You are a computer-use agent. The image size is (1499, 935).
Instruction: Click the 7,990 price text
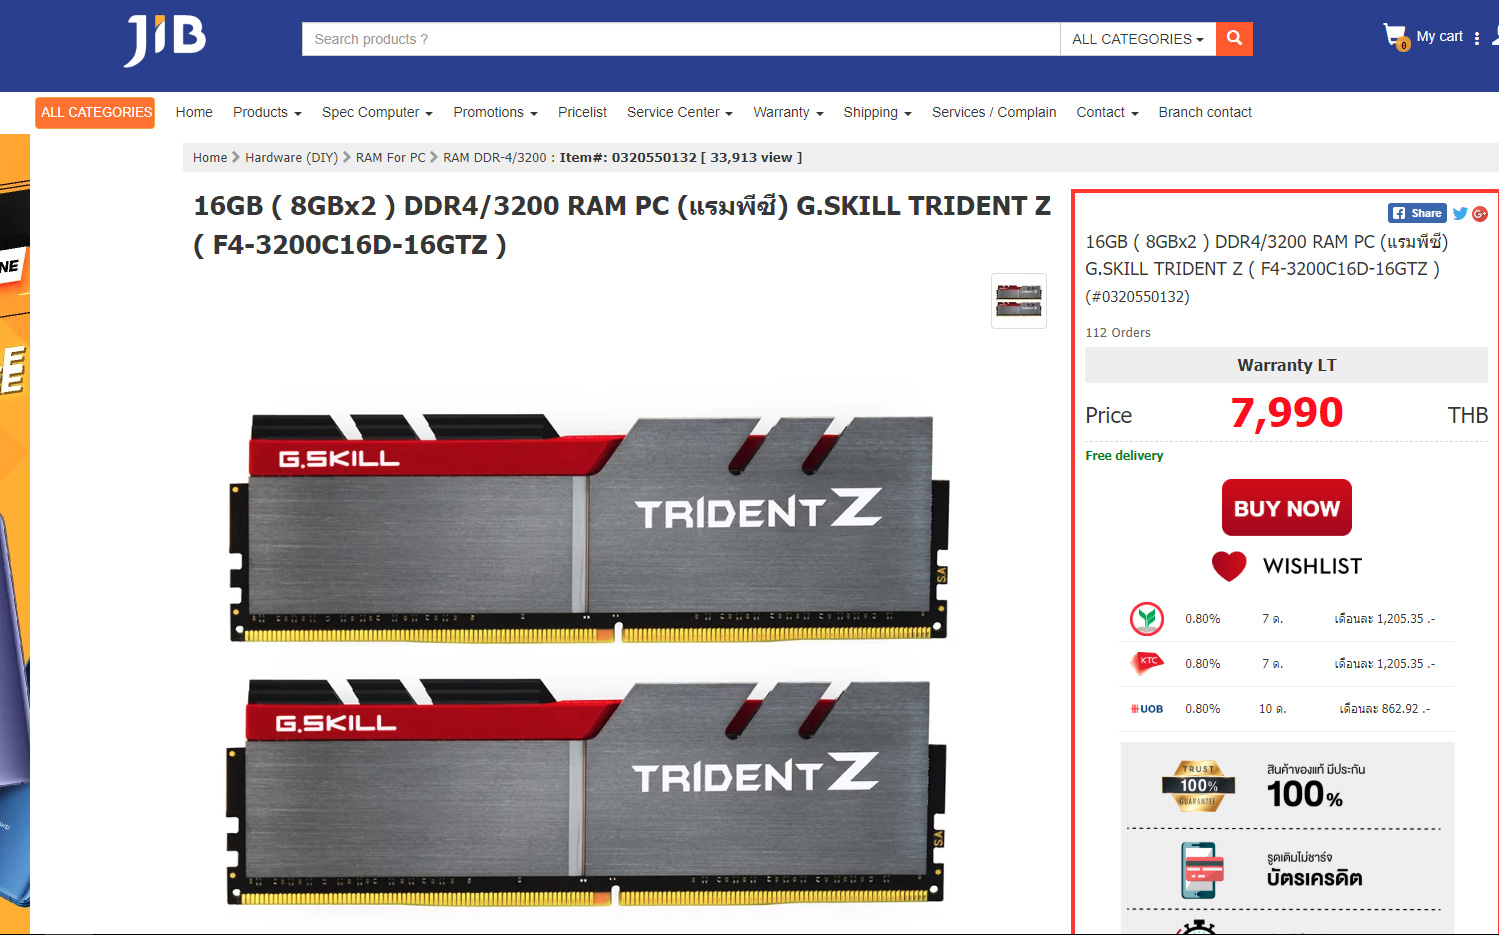pyautogui.click(x=1287, y=413)
